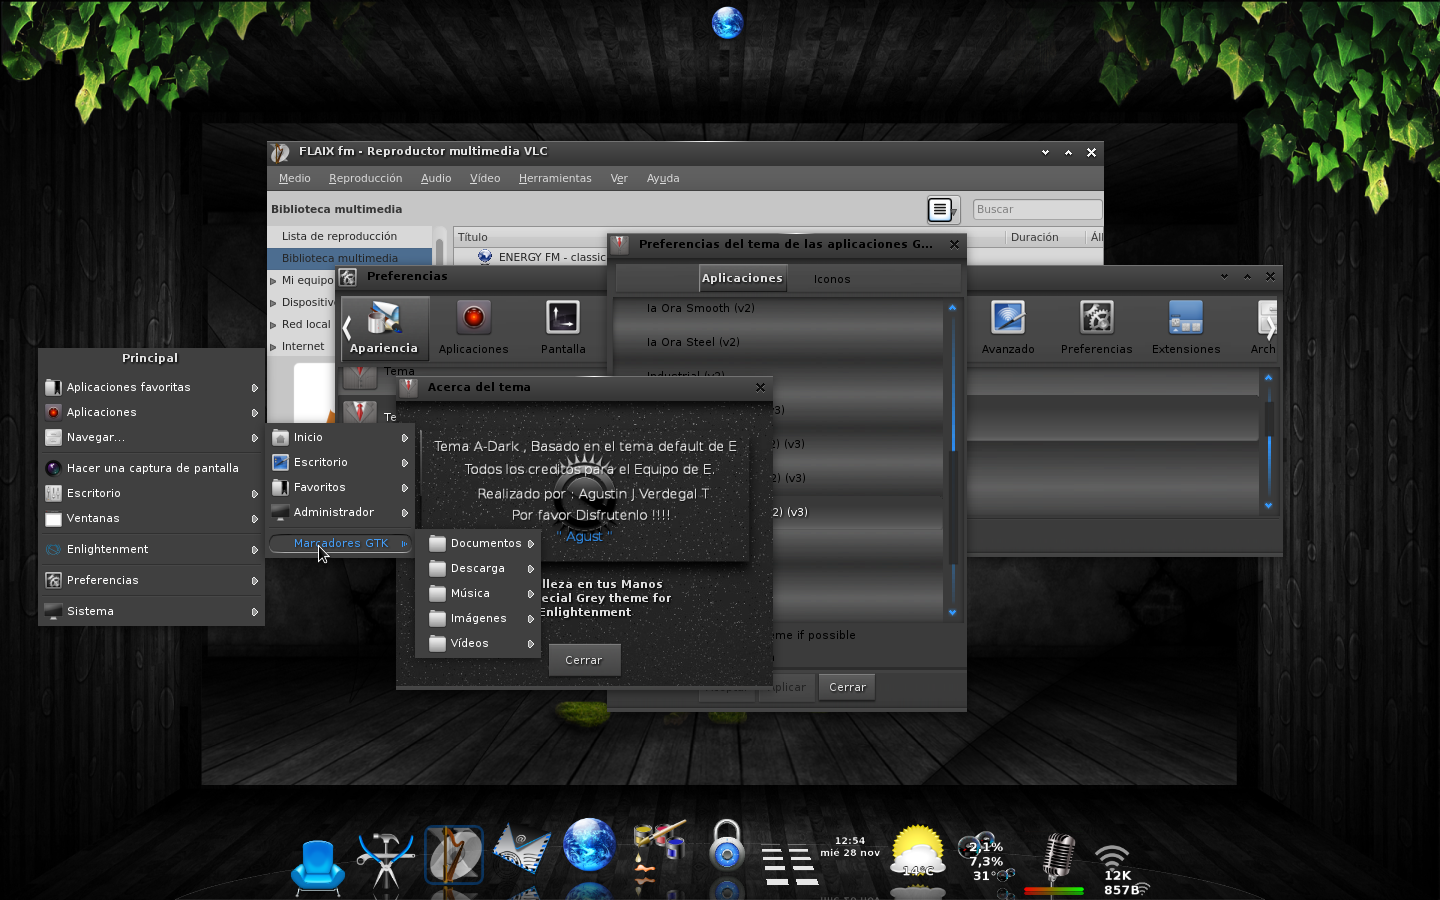This screenshot has width=1440, height=900.
Task: Click clock 12:54 gadget in dock
Action: click(x=850, y=847)
